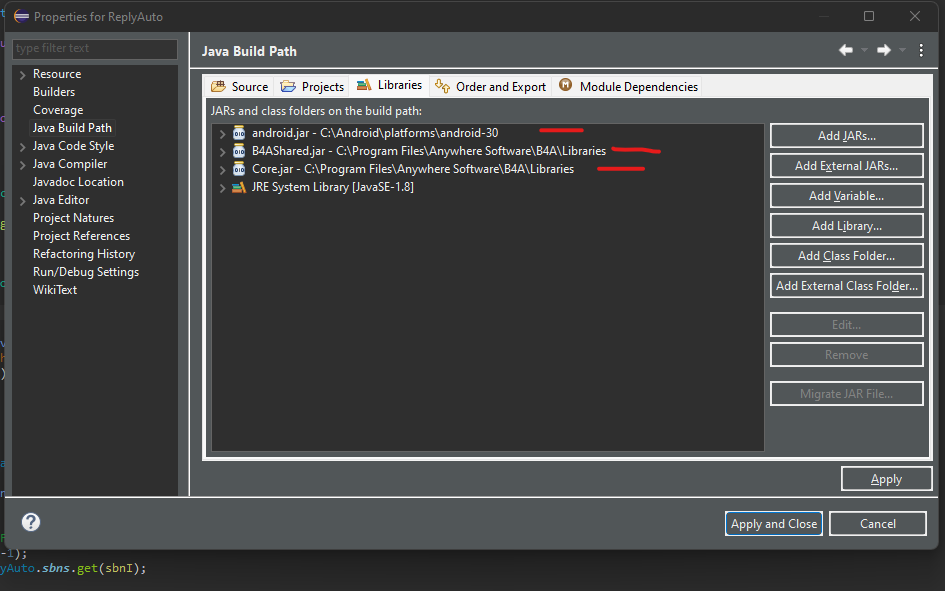Select Java Compiler in the settings tree
Screen dimensions: 945x591
(x=70, y=164)
